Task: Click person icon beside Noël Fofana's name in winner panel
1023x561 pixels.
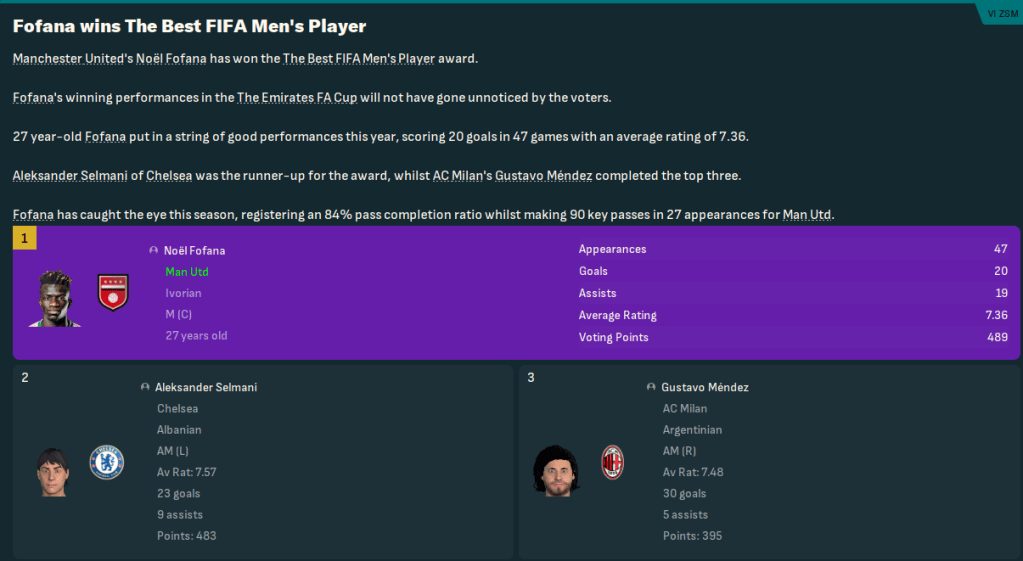Action: pos(153,251)
